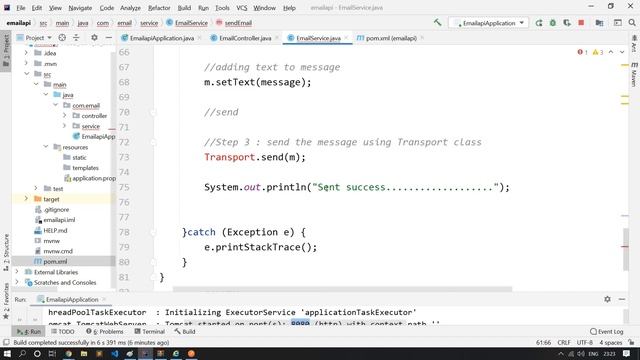The width and height of the screenshot is (640, 360).
Task: Open the Refactor menu
Action: (x=159, y=8)
